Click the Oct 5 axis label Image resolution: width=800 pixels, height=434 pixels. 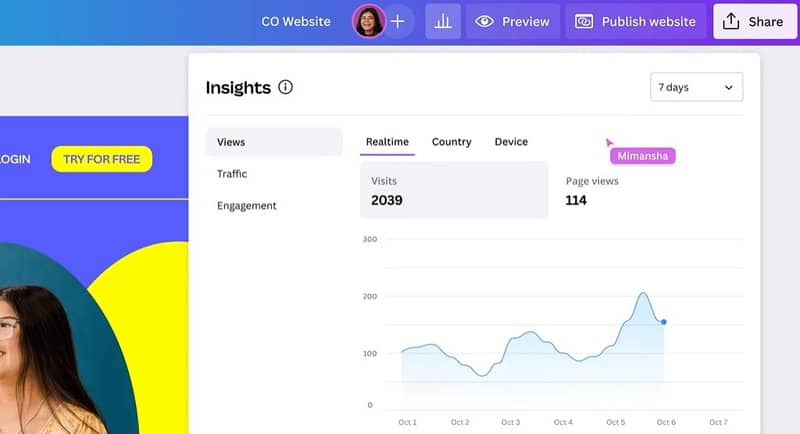tap(615, 422)
